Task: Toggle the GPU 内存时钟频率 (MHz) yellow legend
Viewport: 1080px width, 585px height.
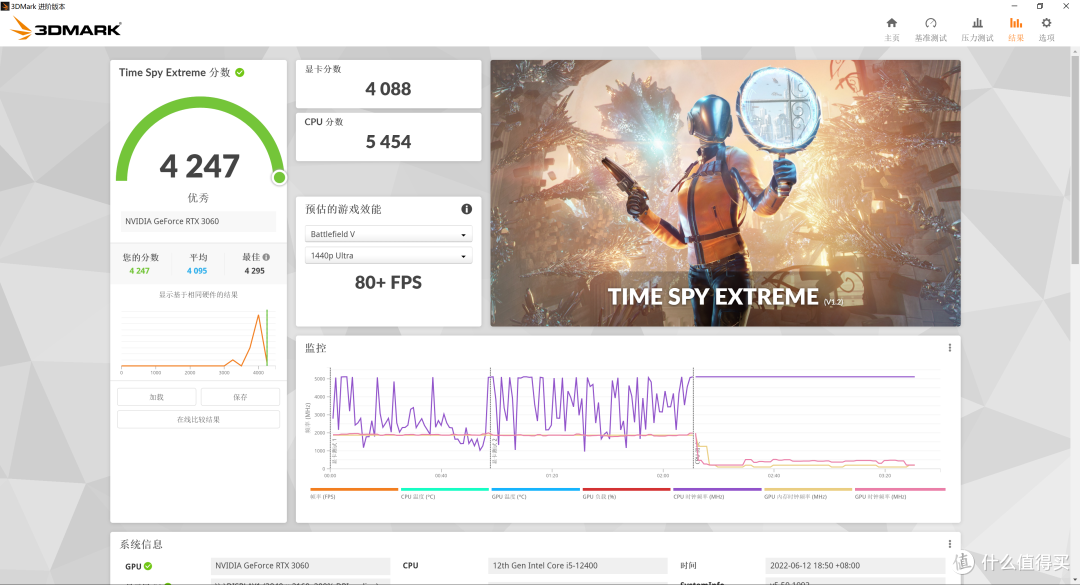Action: [x=808, y=493]
